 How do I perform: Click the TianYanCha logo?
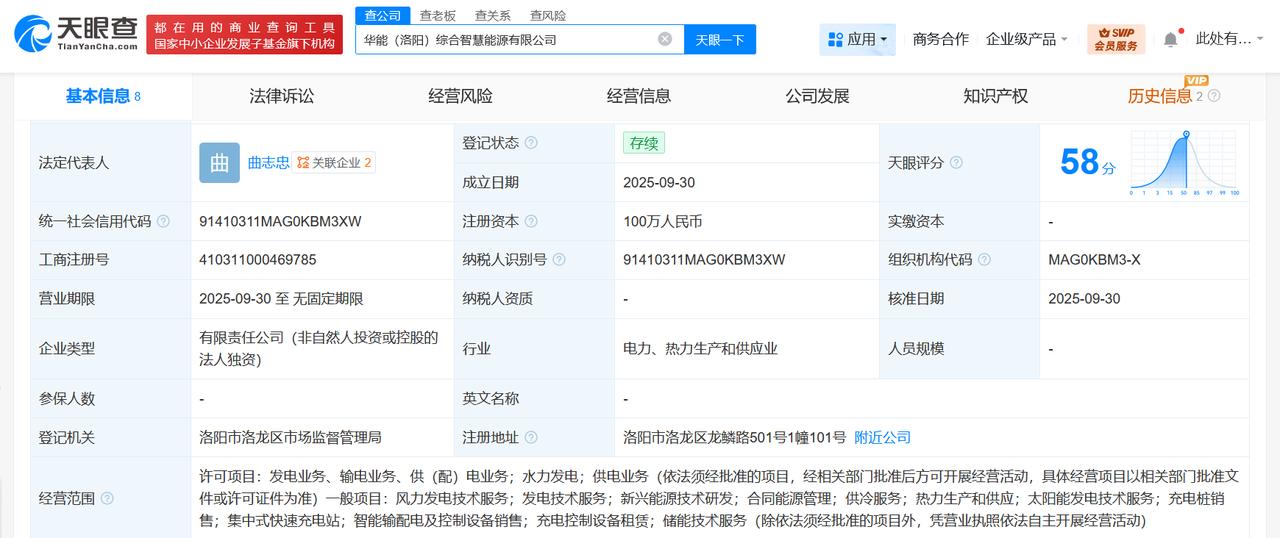[x=76, y=33]
